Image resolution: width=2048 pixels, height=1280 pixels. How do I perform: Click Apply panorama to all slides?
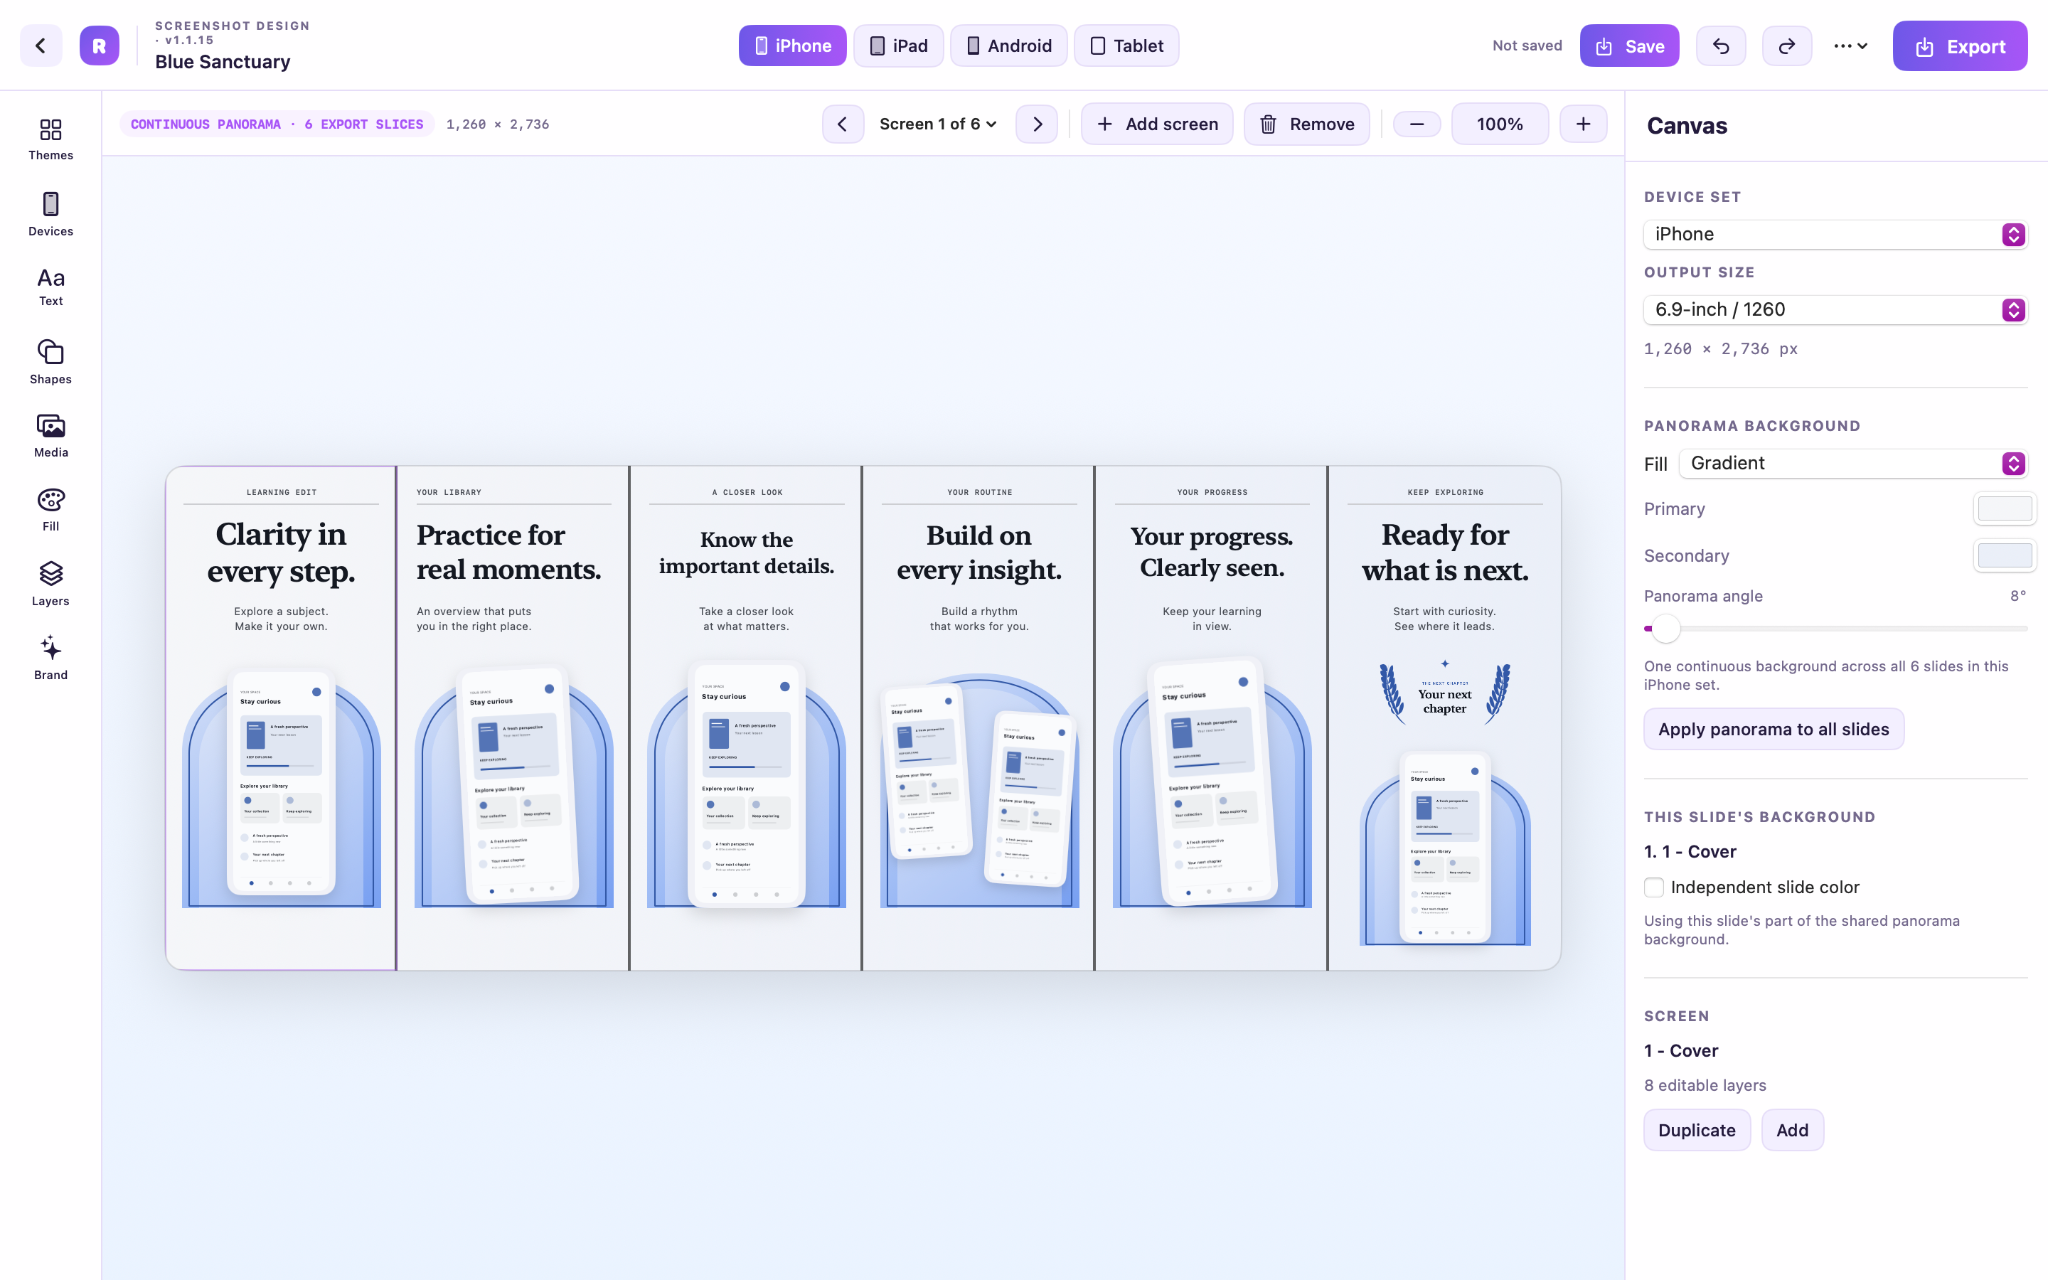tap(1774, 729)
